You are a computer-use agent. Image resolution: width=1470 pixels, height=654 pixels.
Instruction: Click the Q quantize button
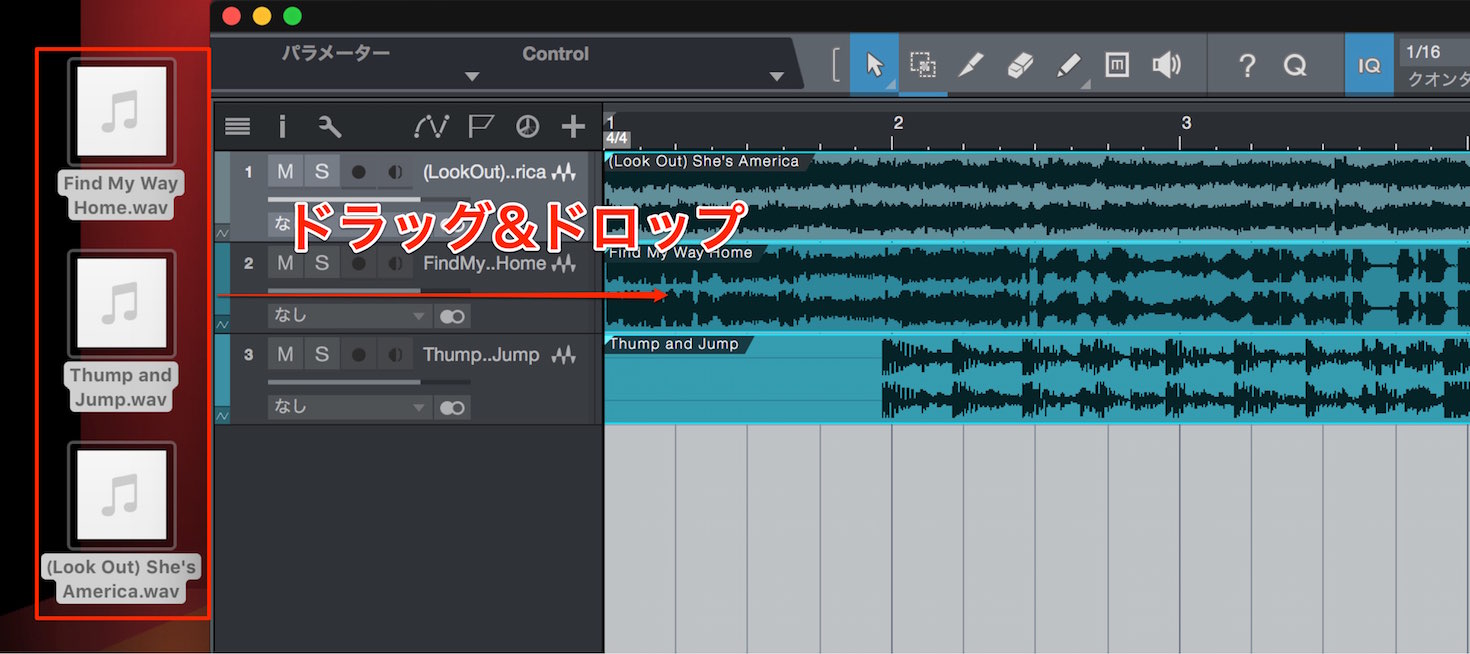(x=1295, y=66)
